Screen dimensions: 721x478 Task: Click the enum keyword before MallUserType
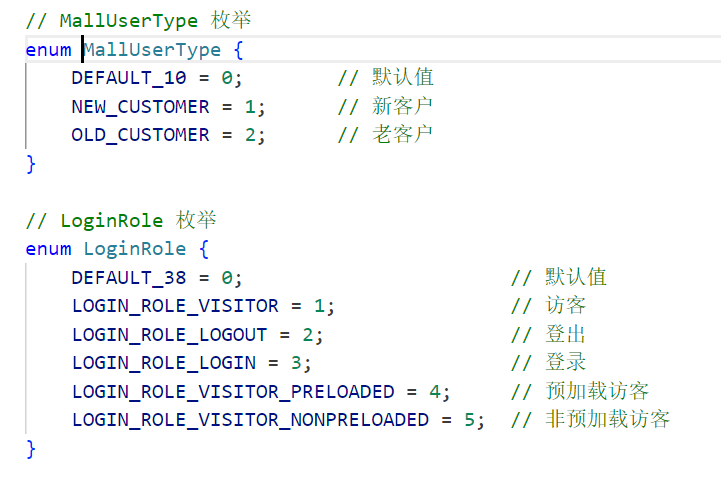[48, 50]
